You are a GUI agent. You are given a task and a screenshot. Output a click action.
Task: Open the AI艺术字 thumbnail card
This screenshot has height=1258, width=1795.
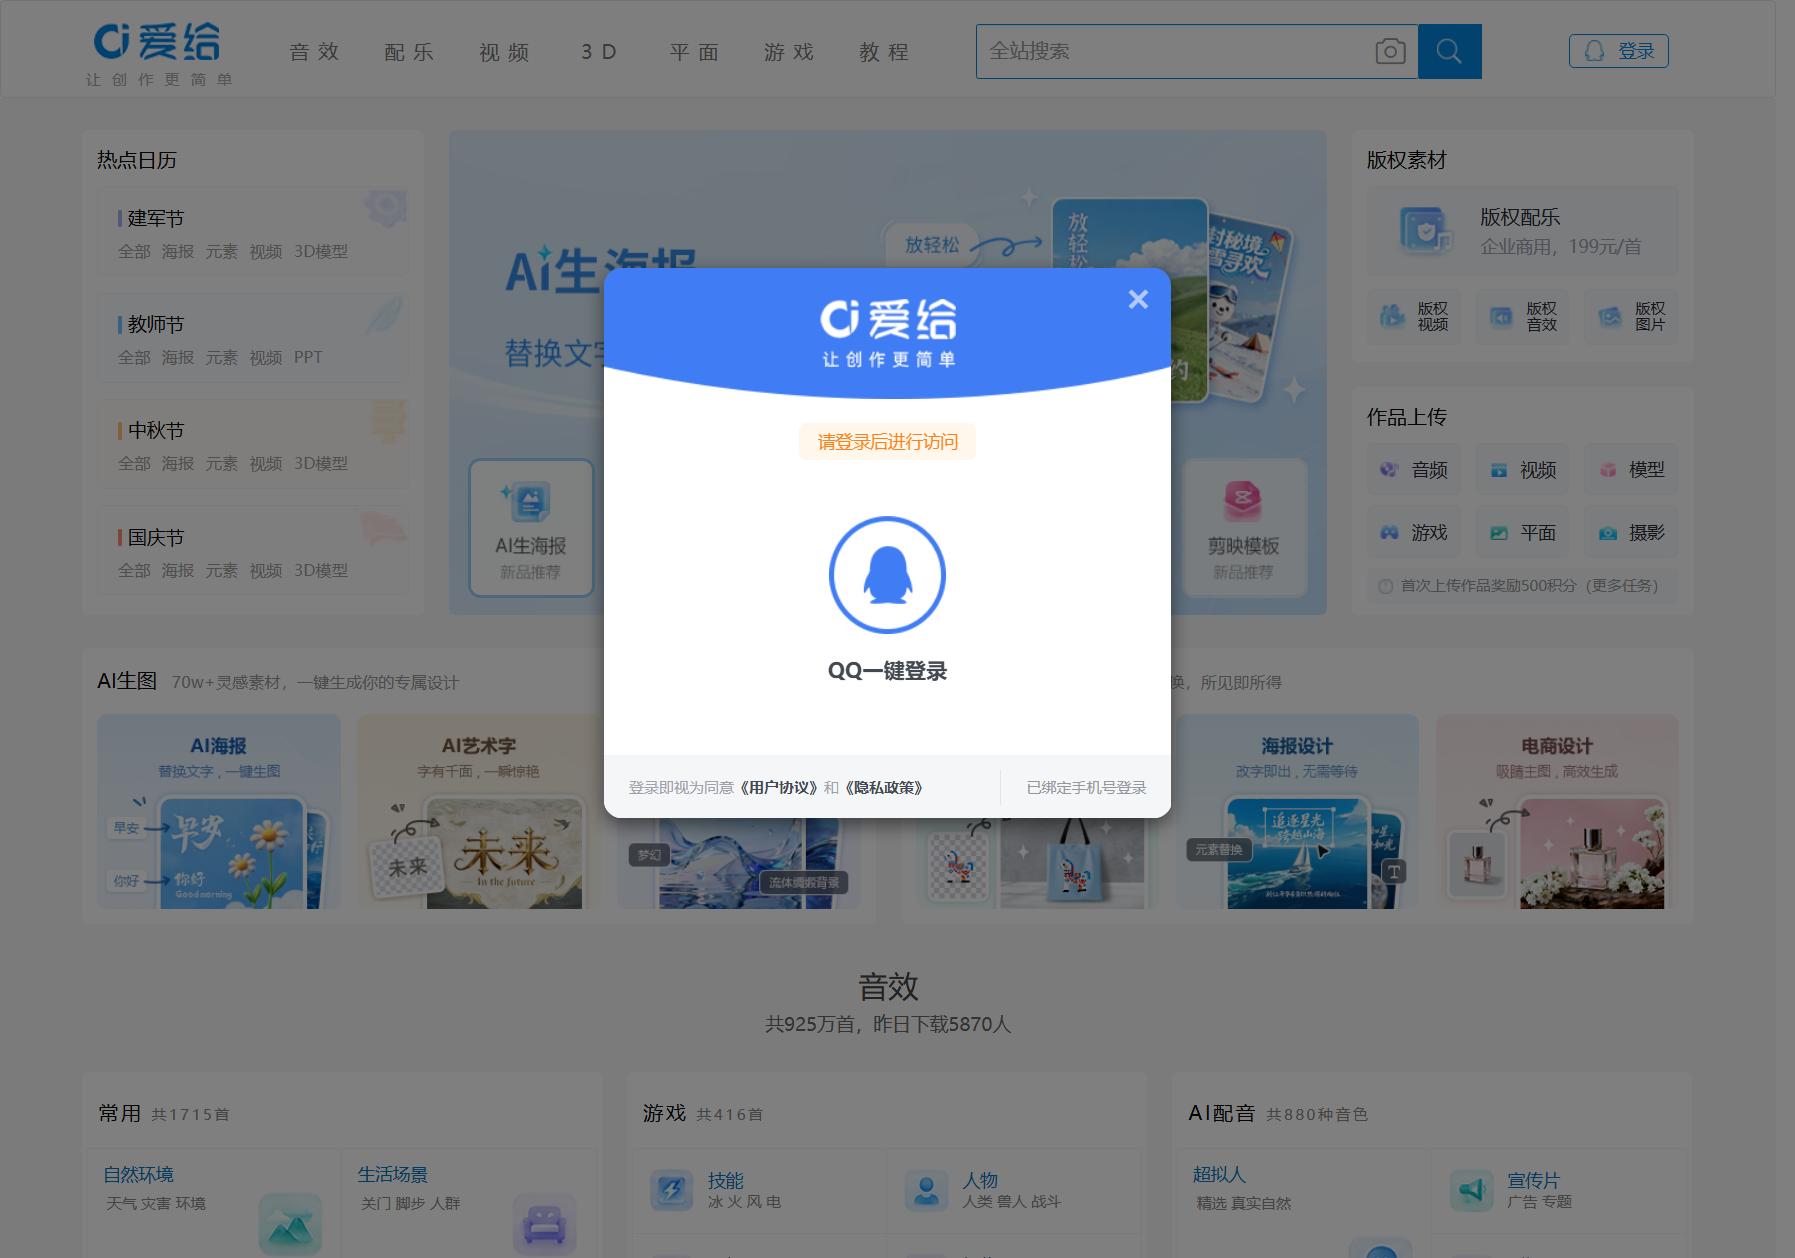click(478, 811)
